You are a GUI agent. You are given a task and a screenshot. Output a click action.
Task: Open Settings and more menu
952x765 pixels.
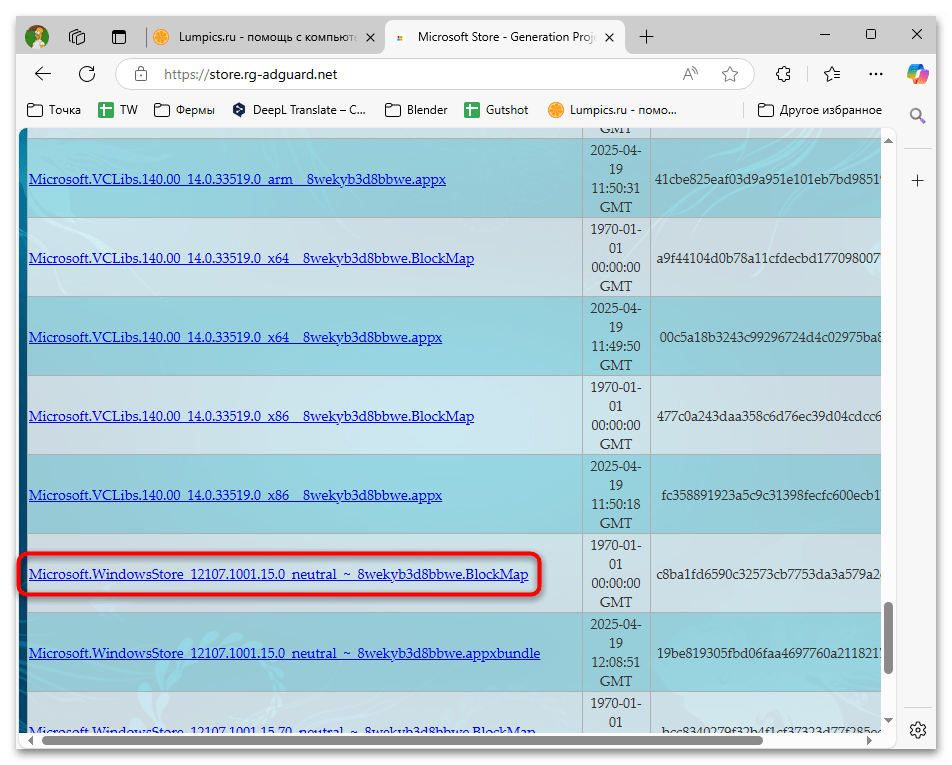click(876, 74)
